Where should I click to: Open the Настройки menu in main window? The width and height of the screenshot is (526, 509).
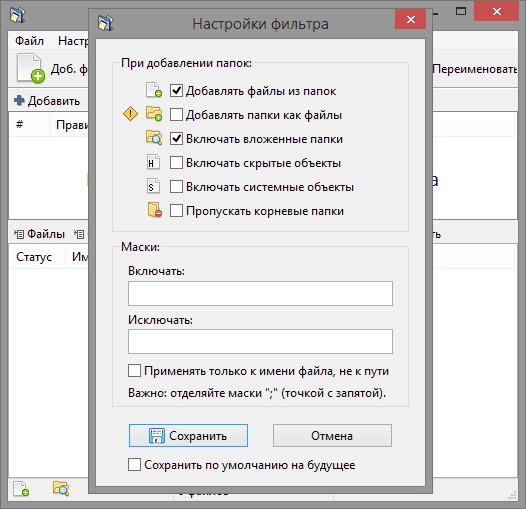[73, 41]
